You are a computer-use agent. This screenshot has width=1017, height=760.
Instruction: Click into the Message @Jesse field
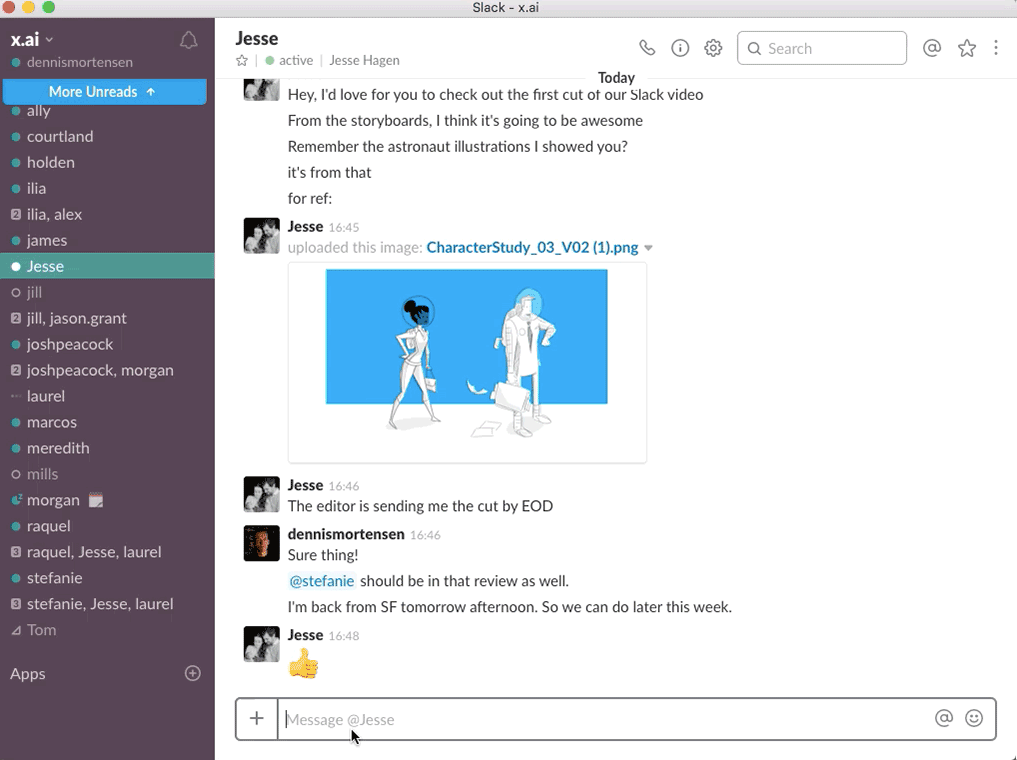pyautogui.click(x=603, y=719)
